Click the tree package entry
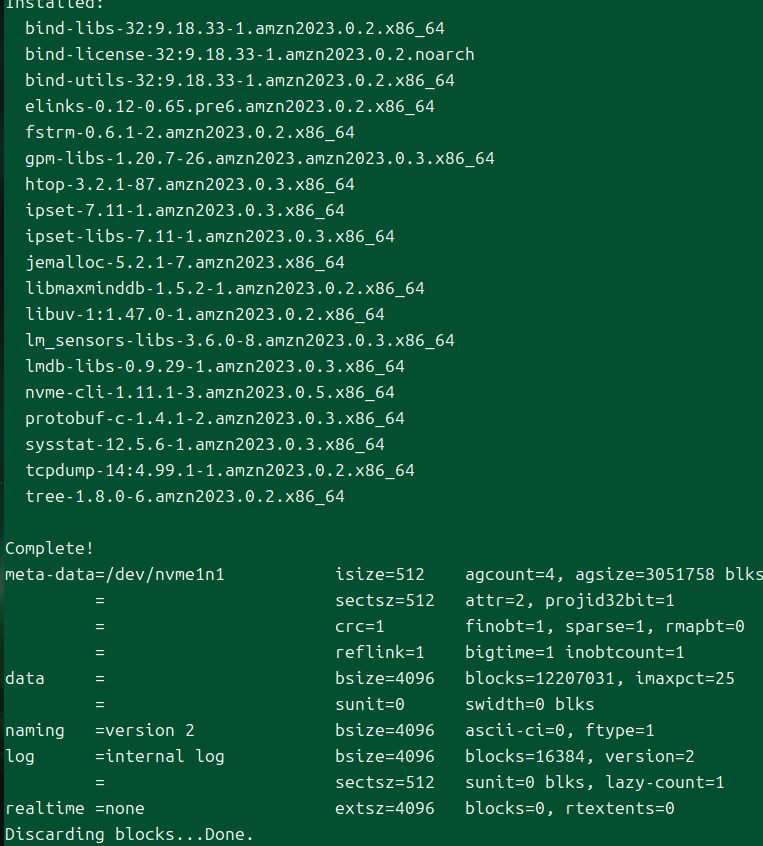 click(x=185, y=496)
